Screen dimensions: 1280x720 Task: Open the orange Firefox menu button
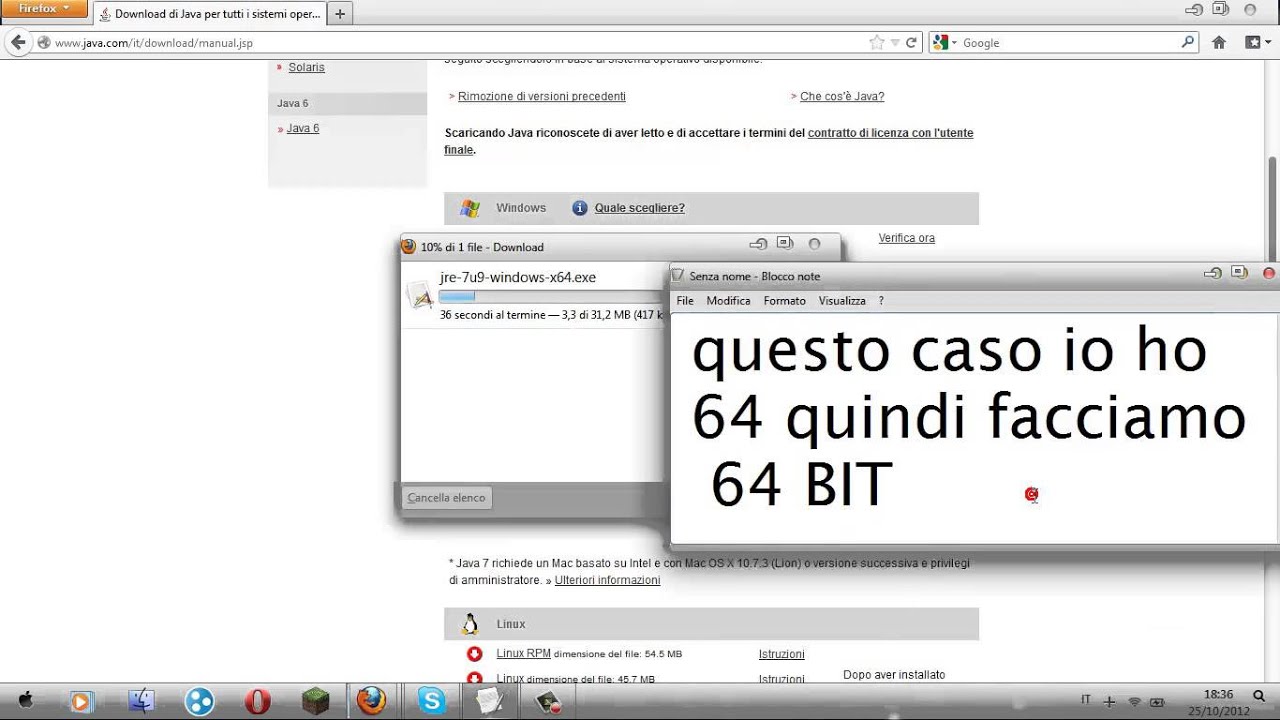(45, 9)
